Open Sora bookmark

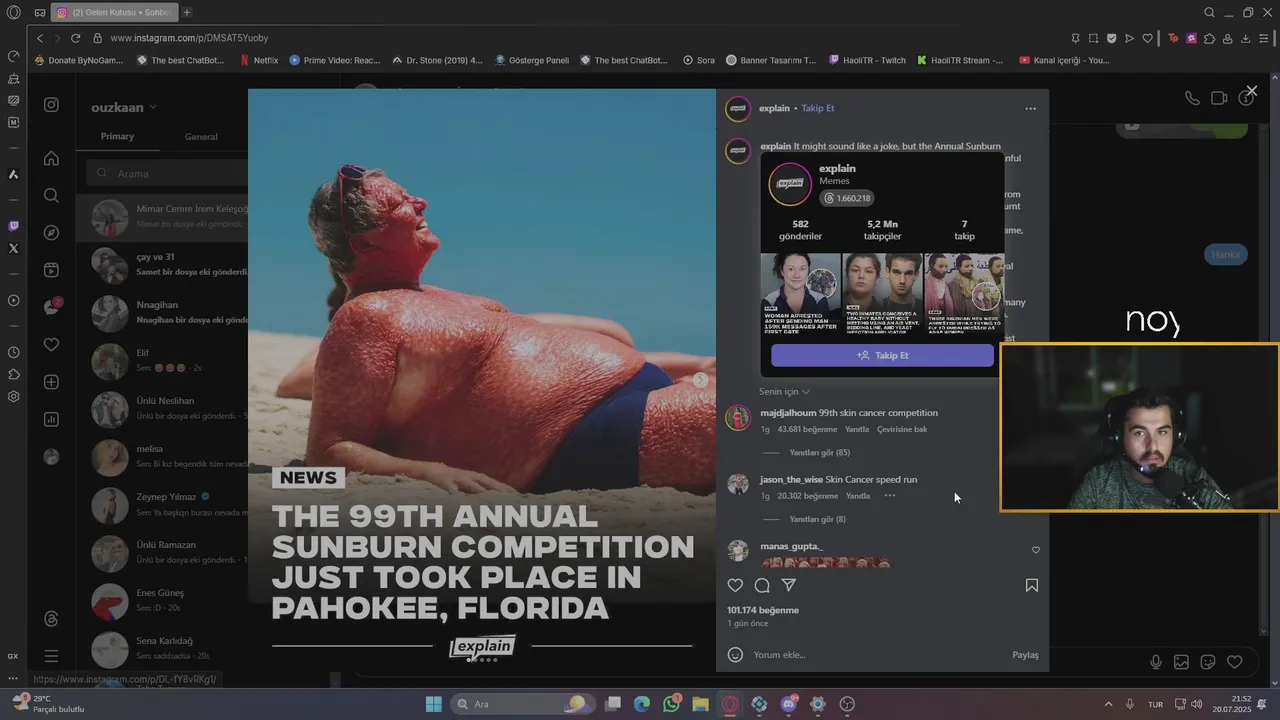pyautogui.click(x=698, y=60)
